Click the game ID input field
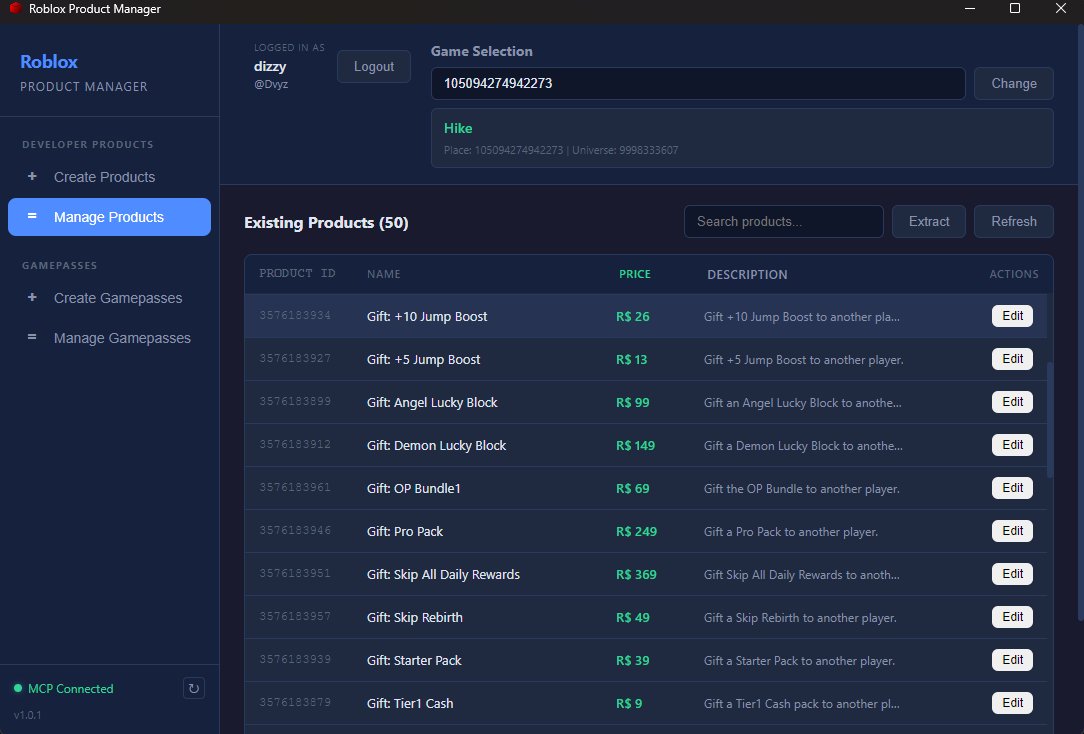The image size is (1084, 734). 698,84
